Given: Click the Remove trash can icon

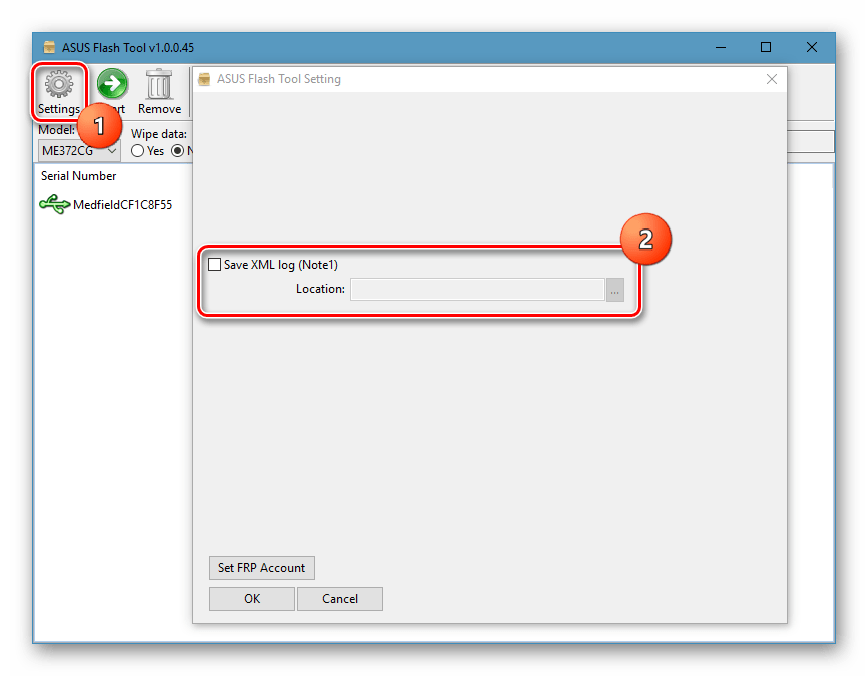Looking at the screenshot, I should tap(159, 85).
